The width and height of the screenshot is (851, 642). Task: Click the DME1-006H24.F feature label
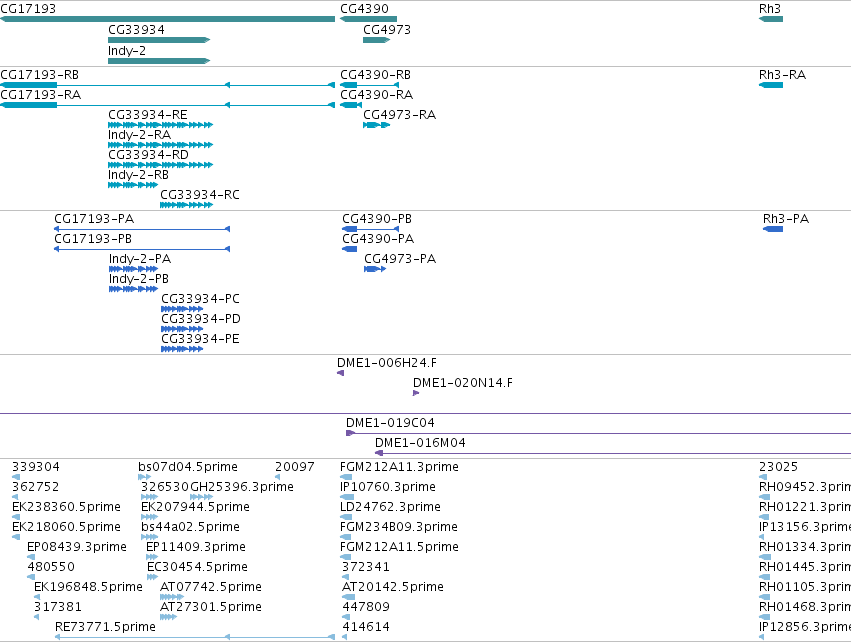pyautogui.click(x=387, y=363)
